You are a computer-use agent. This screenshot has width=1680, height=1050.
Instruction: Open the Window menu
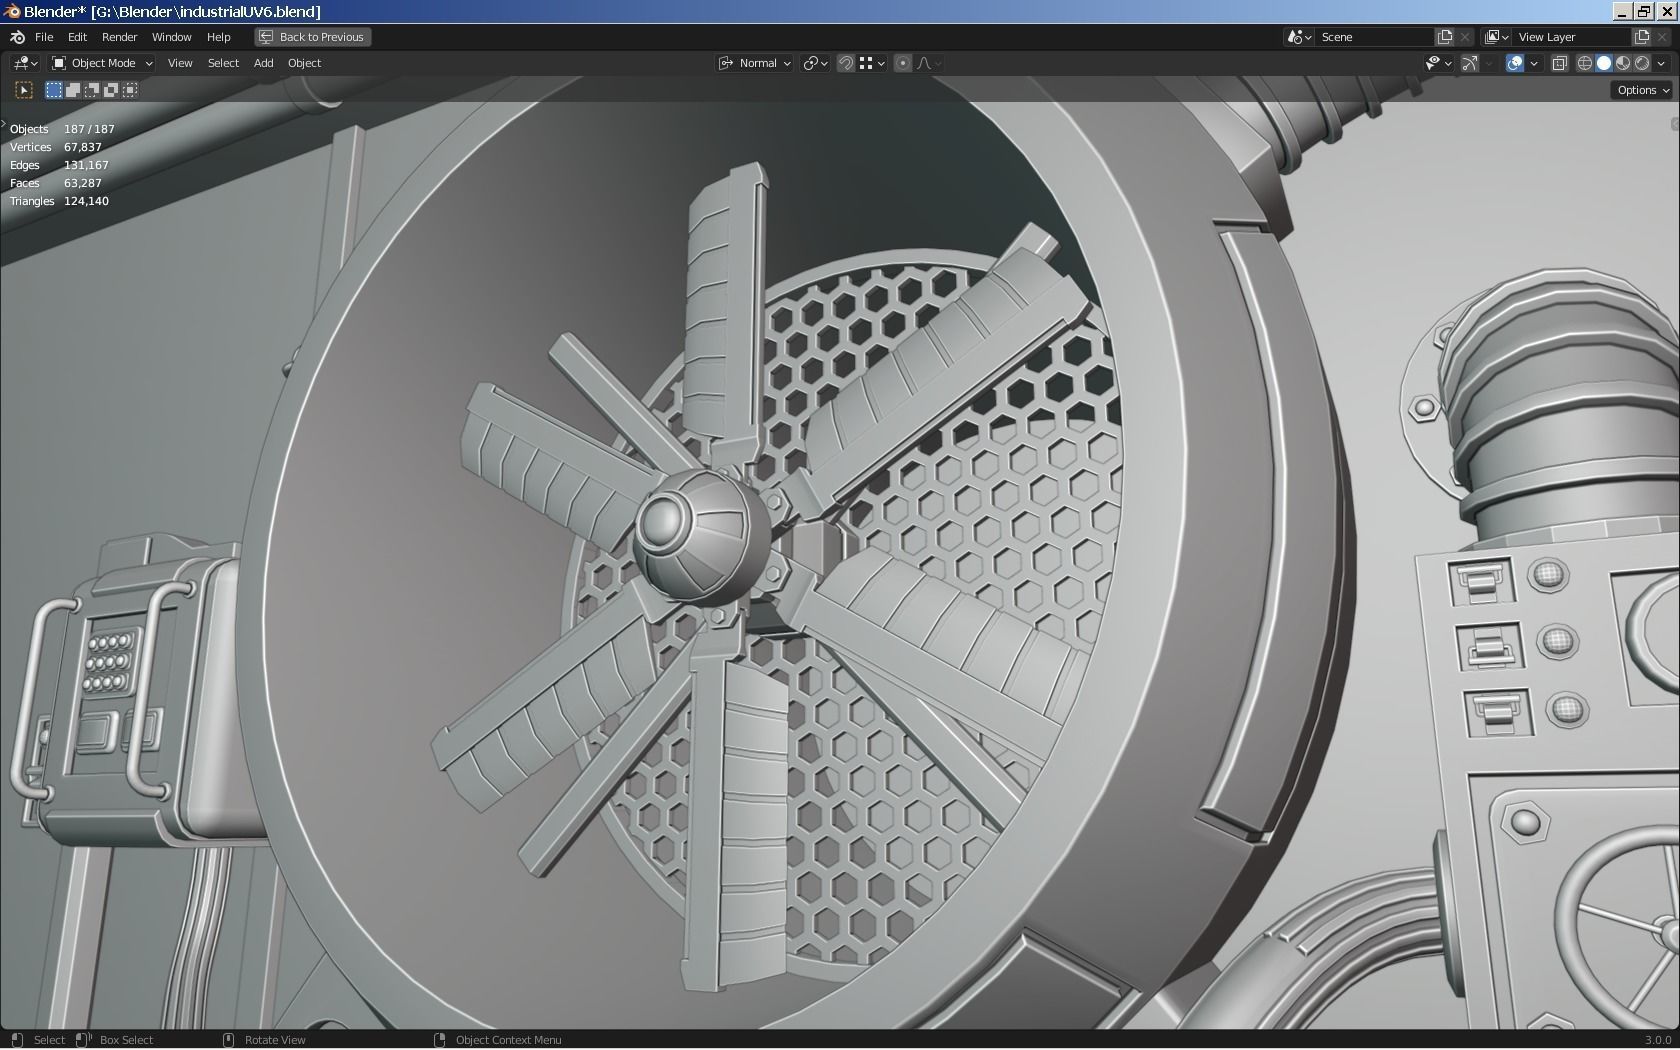tap(171, 37)
